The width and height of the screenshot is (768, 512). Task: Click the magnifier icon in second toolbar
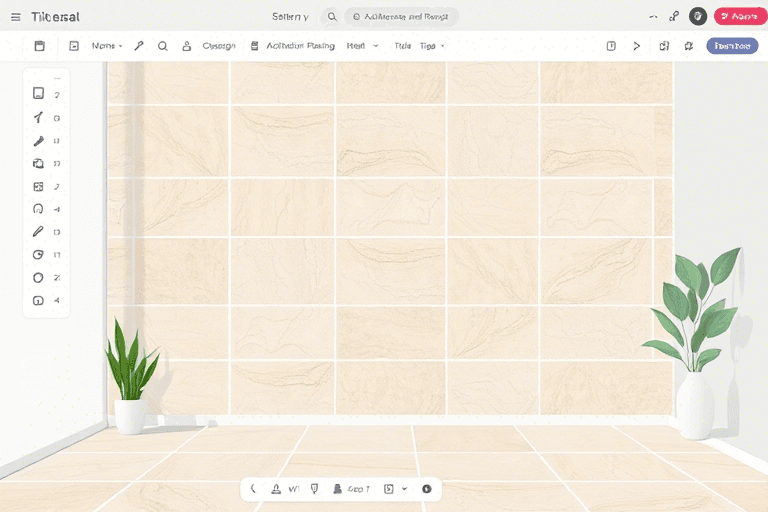click(162, 46)
